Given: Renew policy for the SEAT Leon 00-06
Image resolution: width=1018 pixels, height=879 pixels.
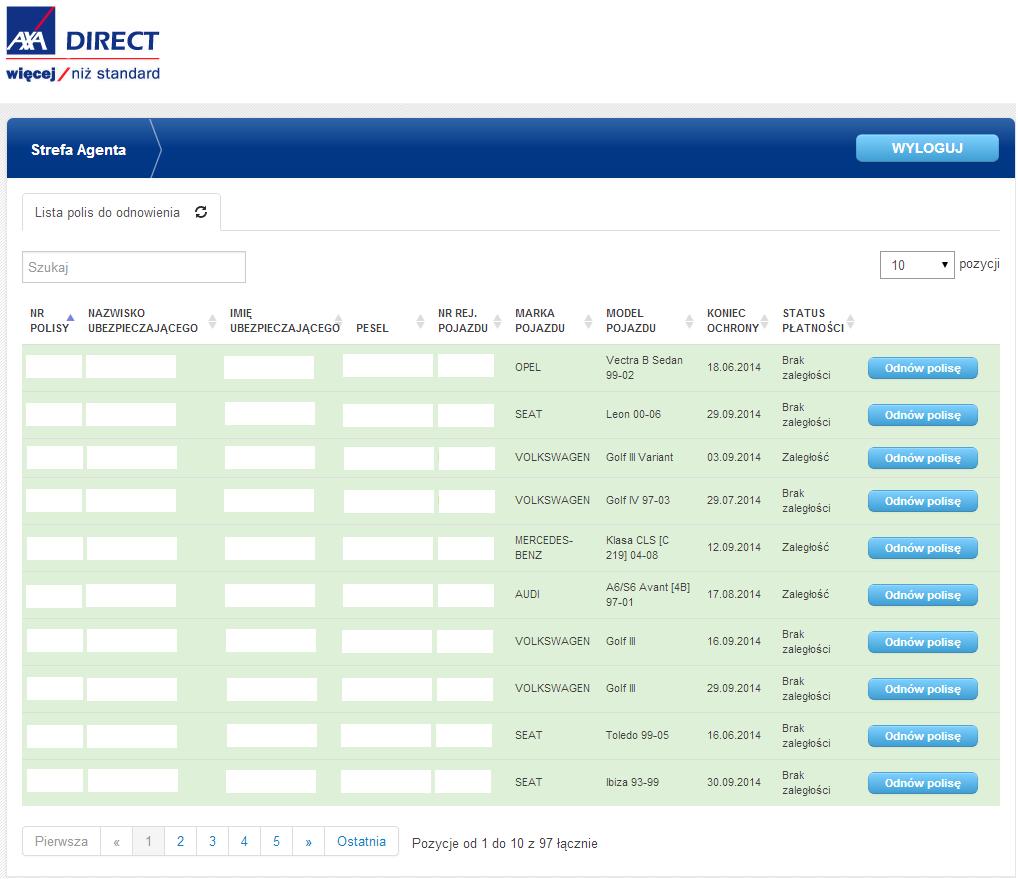Looking at the screenshot, I should tap(923, 415).
